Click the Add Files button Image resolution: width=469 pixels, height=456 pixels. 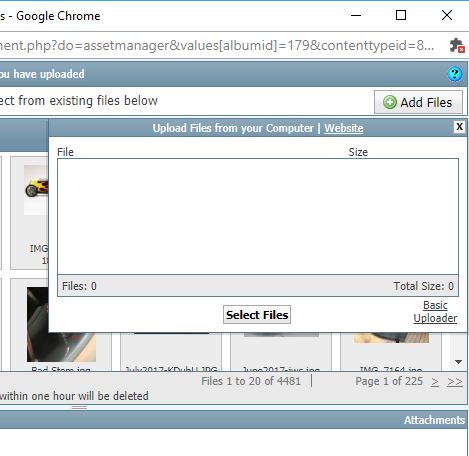418,102
